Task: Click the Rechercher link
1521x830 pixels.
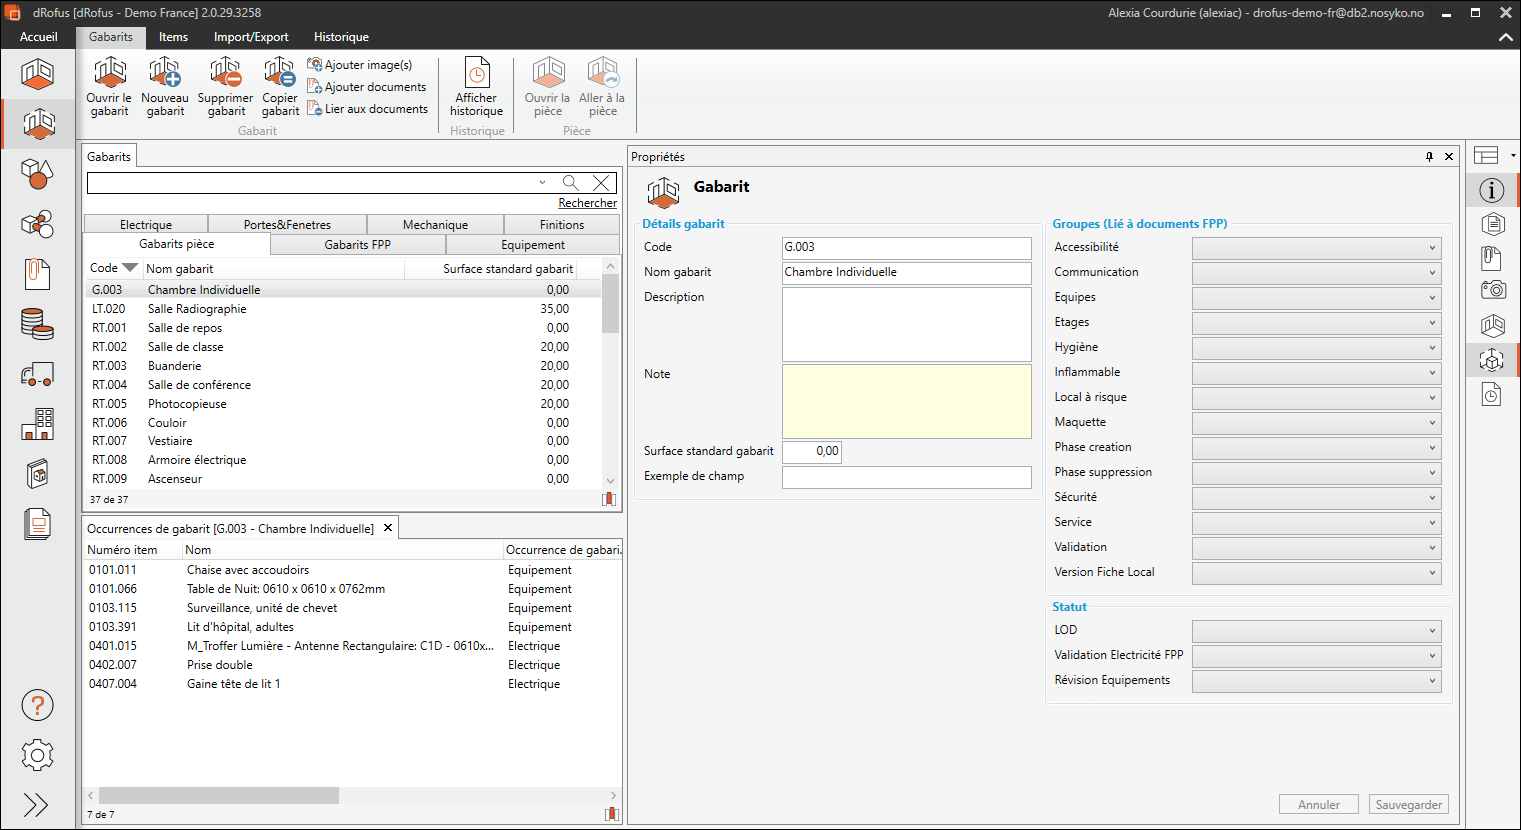Action: point(587,203)
